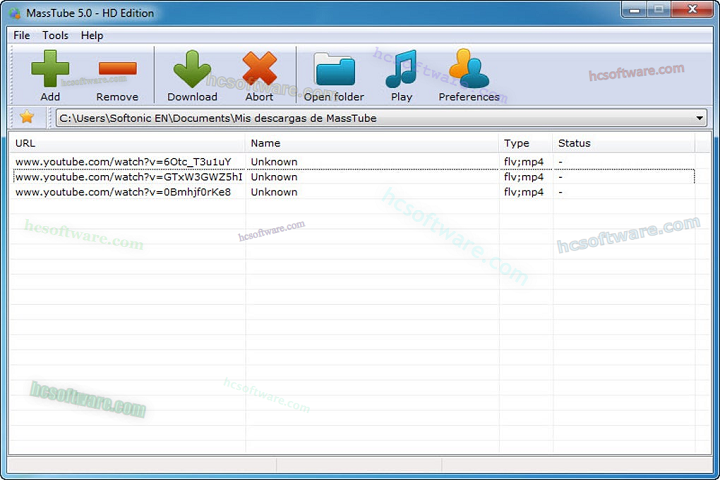Click the status dash in 6Otc_T3u1uY row
The height and width of the screenshot is (480, 720).
[561, 162]
